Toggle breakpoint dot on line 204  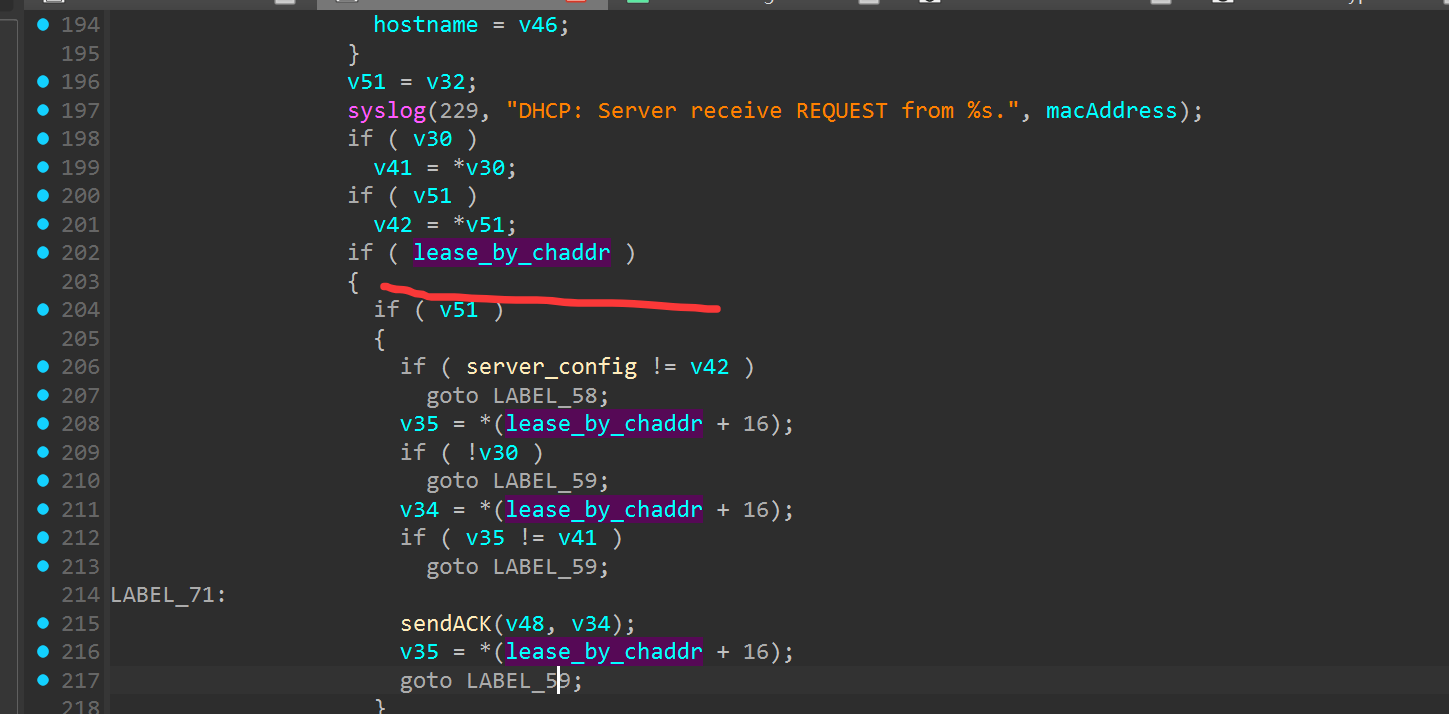(x=42, y=309)
